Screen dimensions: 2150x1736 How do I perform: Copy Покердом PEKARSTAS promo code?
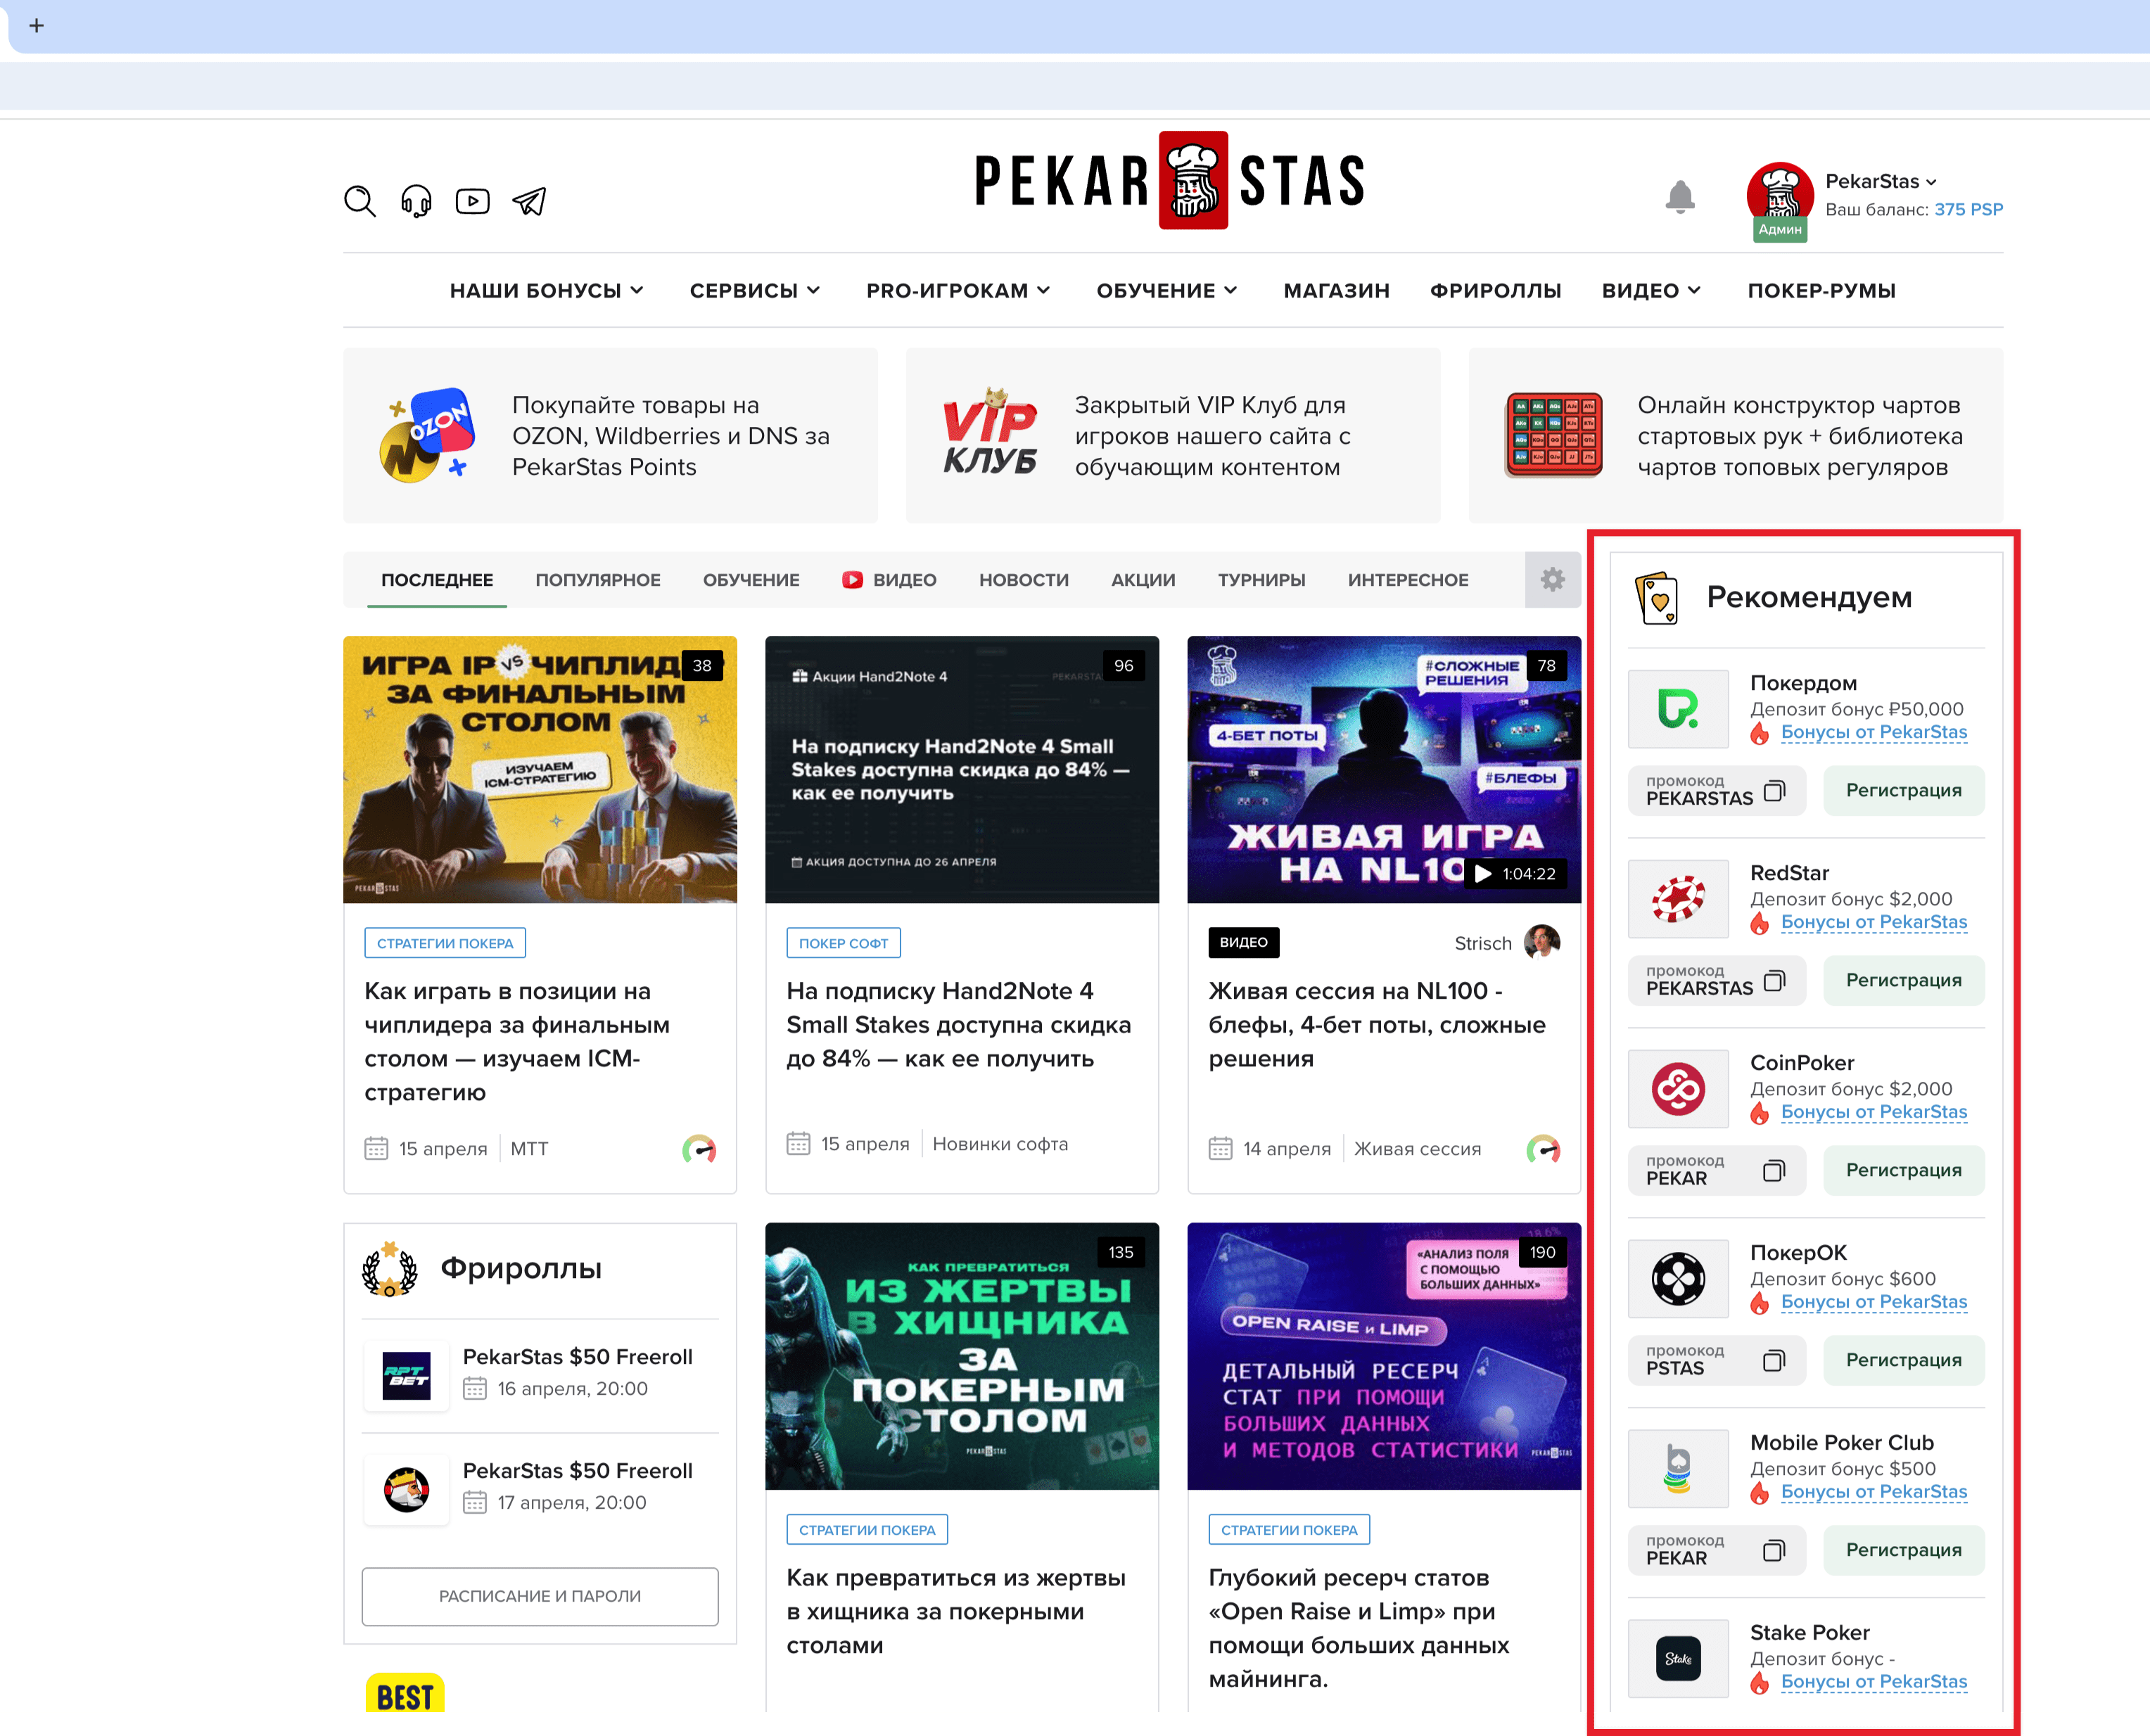tap(1773, 791)
